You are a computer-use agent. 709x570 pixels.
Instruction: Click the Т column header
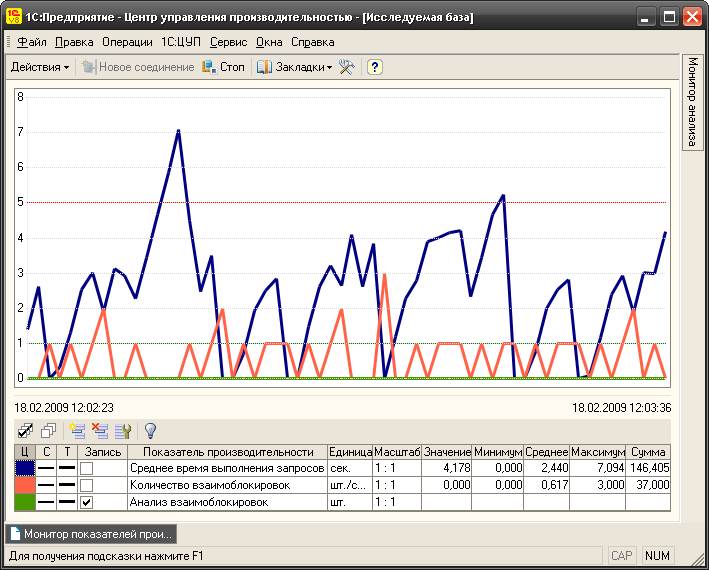click(x=67, y=452)
